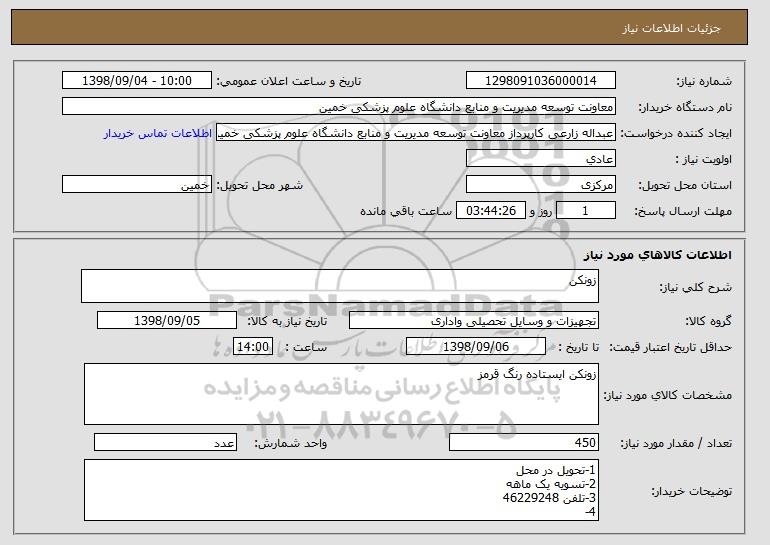The width and height of the screenshot is (770, 545).
Task: Click the label حداقل تاریخ اعتبار قیمت
Action: click(x=670, y=347)
